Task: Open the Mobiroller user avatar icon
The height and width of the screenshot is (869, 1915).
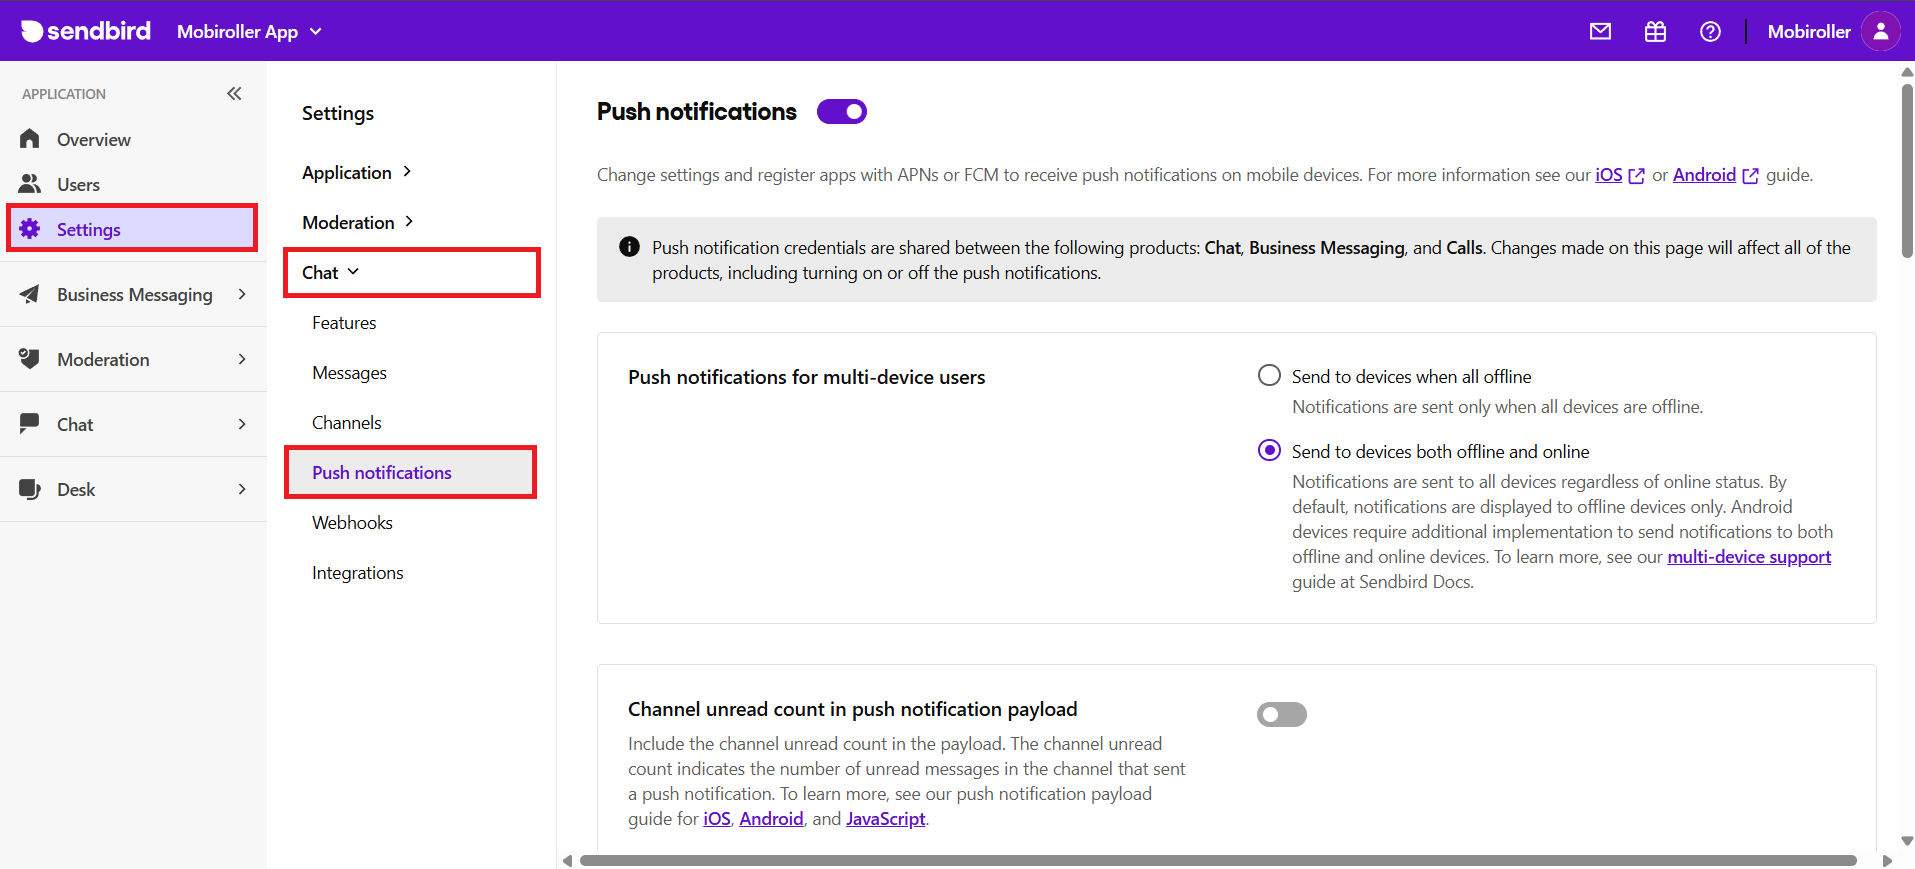Action: click(x=1880, y=31)
